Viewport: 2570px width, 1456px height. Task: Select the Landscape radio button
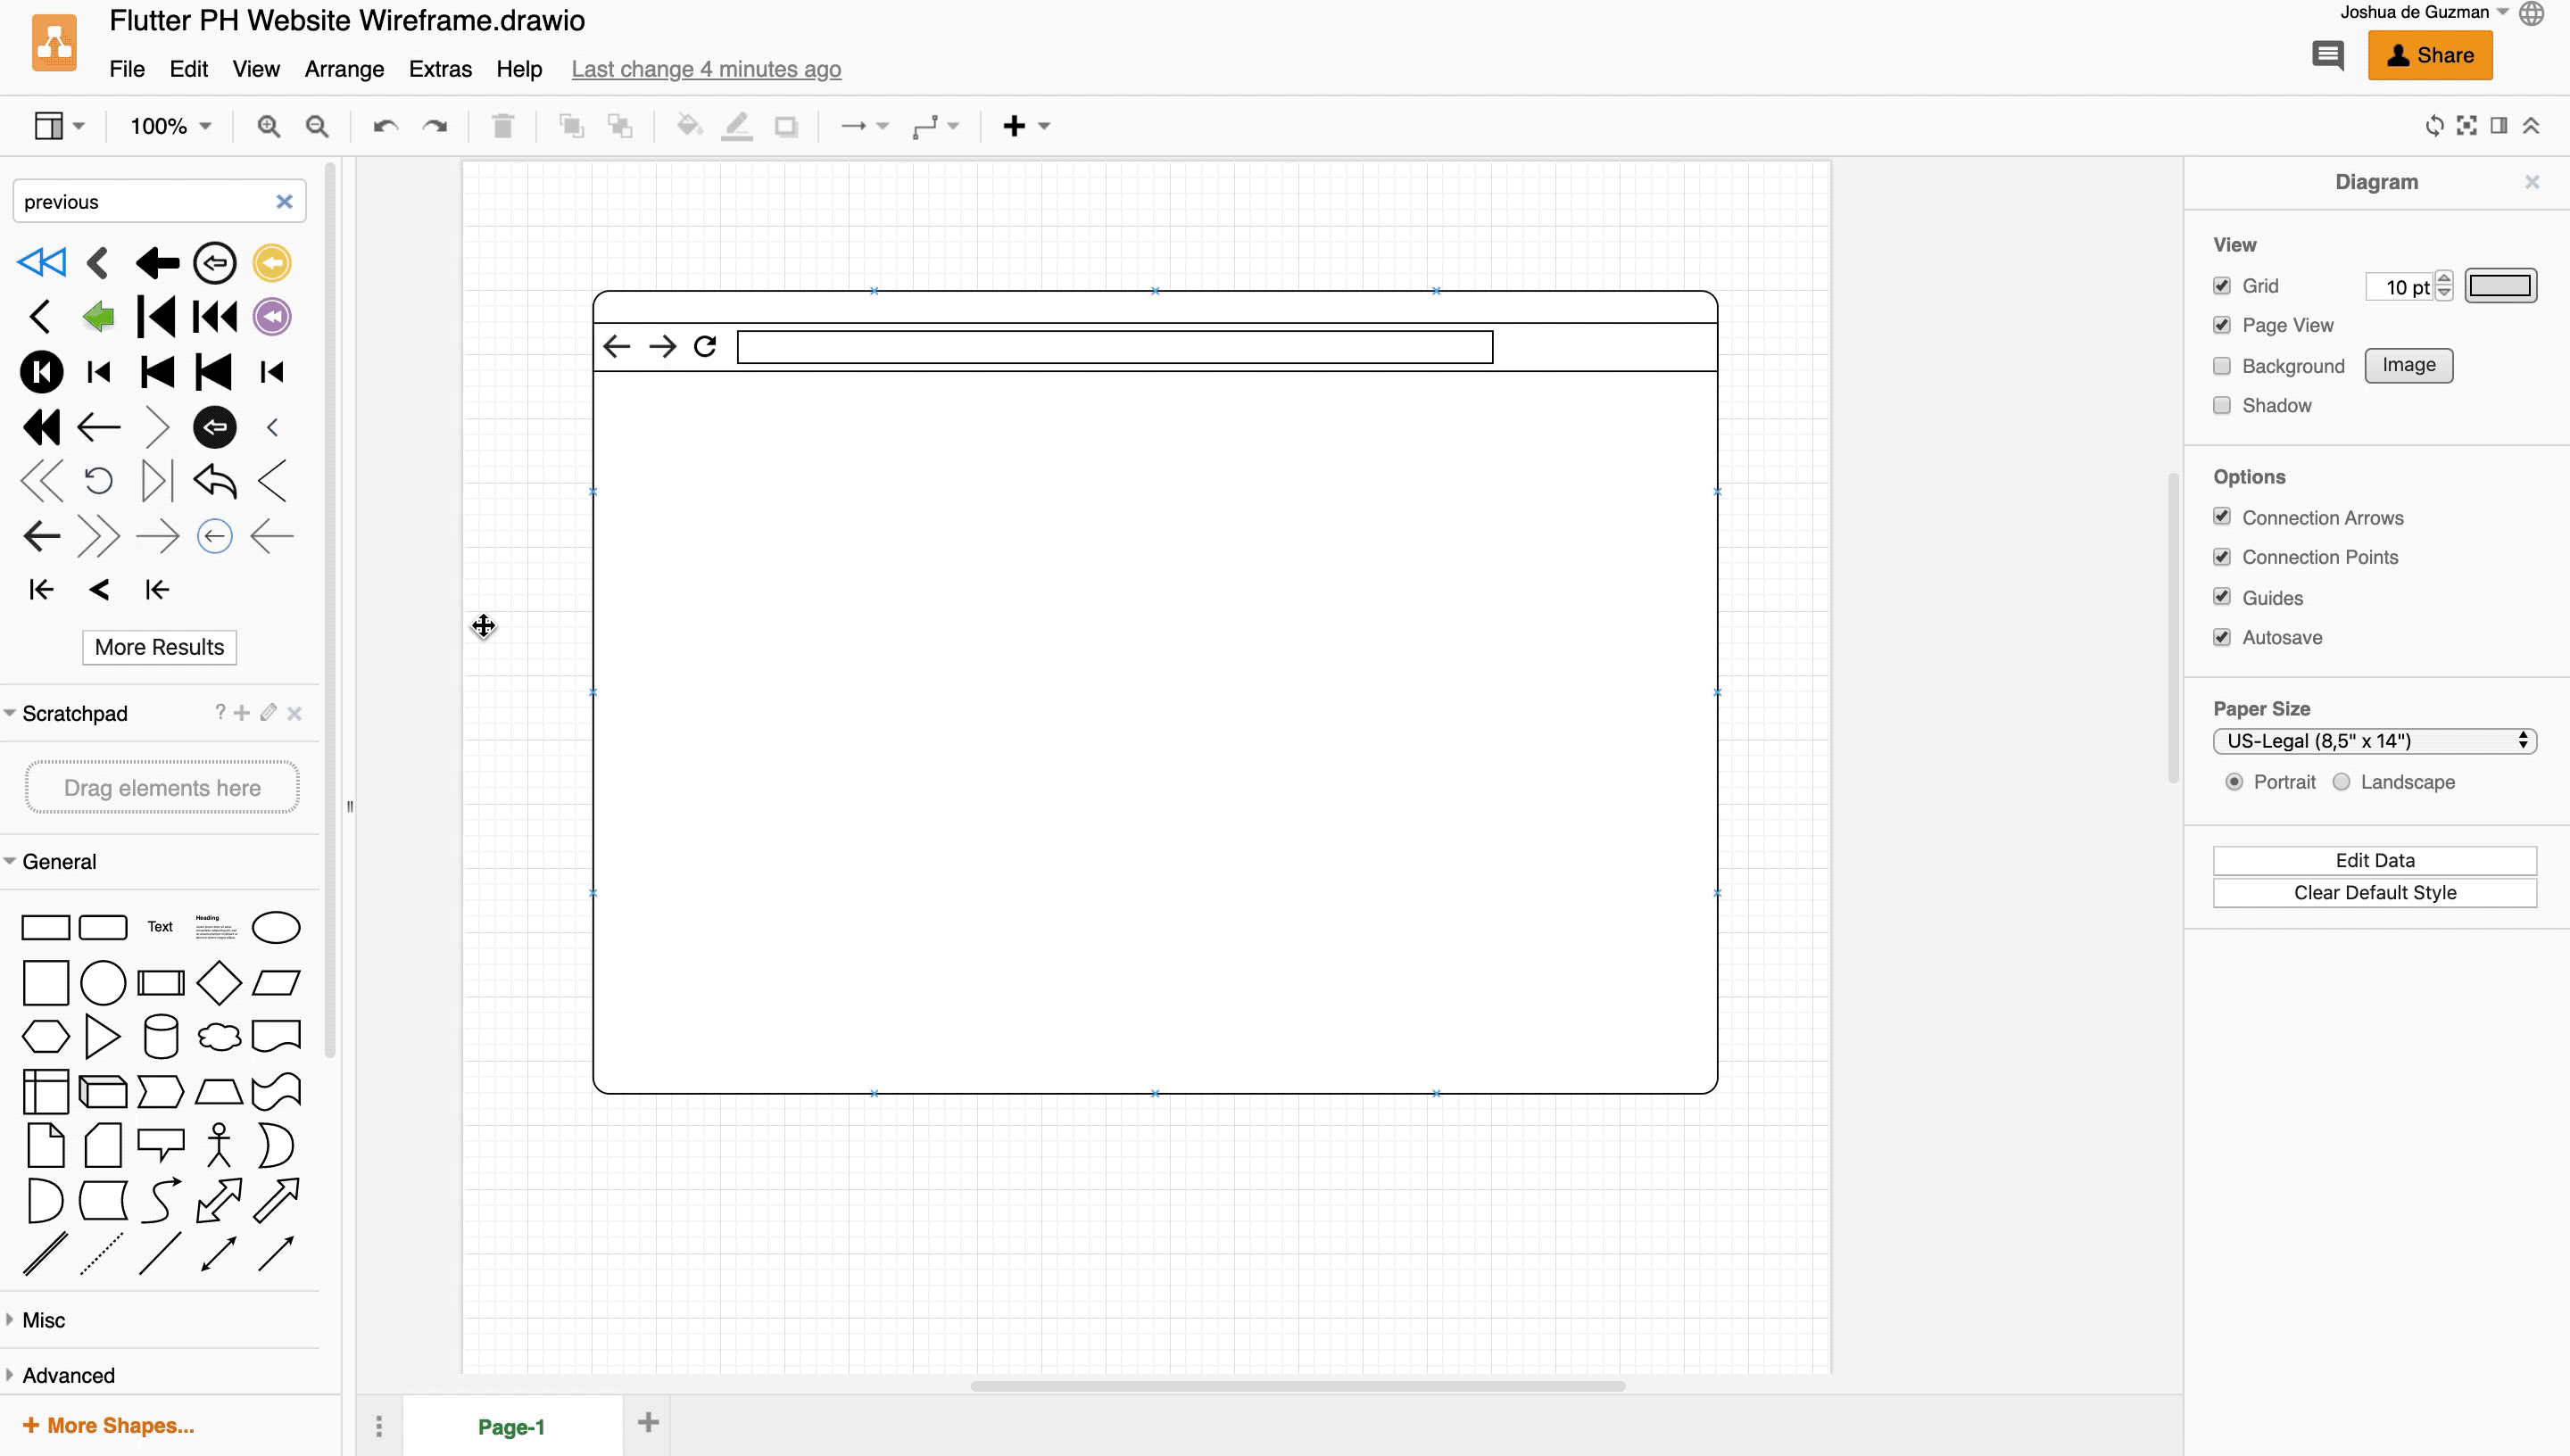2340,782
